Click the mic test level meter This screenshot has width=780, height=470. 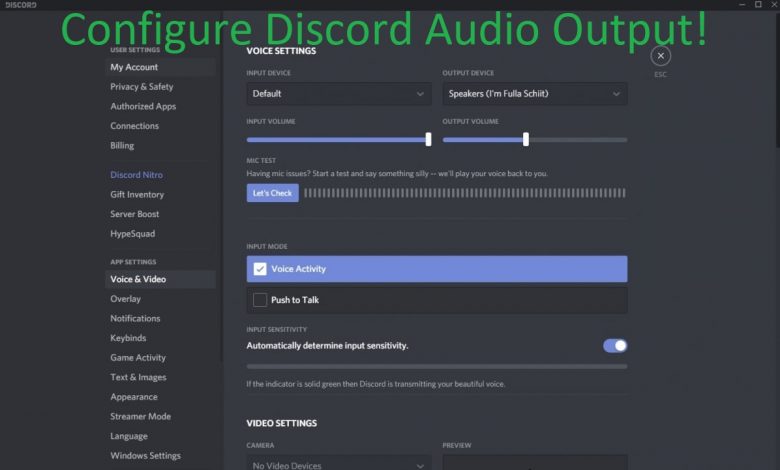pos(465,193)
